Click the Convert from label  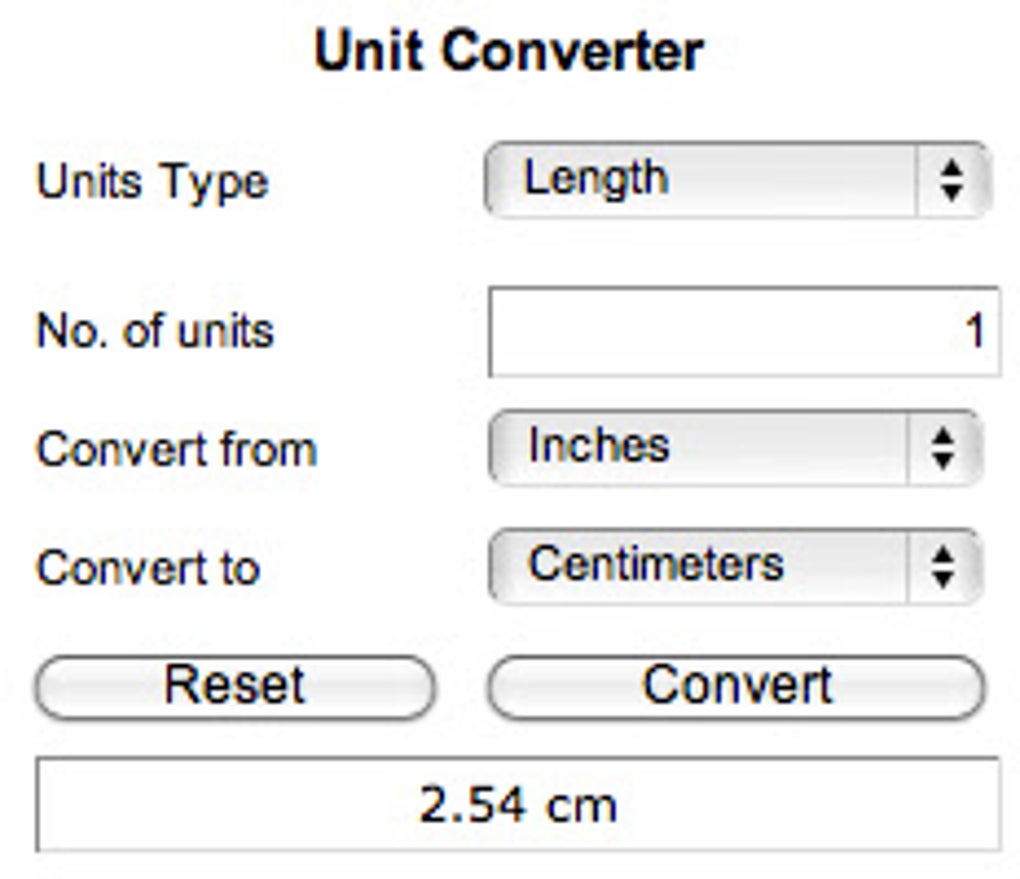click(175, 450)
